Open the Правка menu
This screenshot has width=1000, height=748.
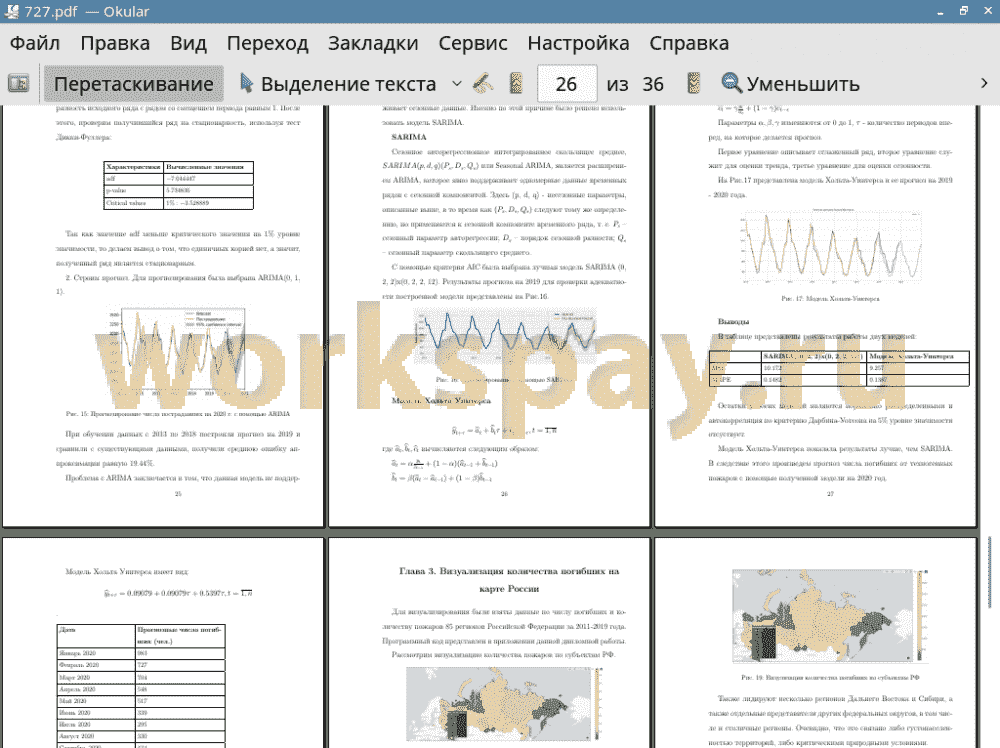pos(115,43)
